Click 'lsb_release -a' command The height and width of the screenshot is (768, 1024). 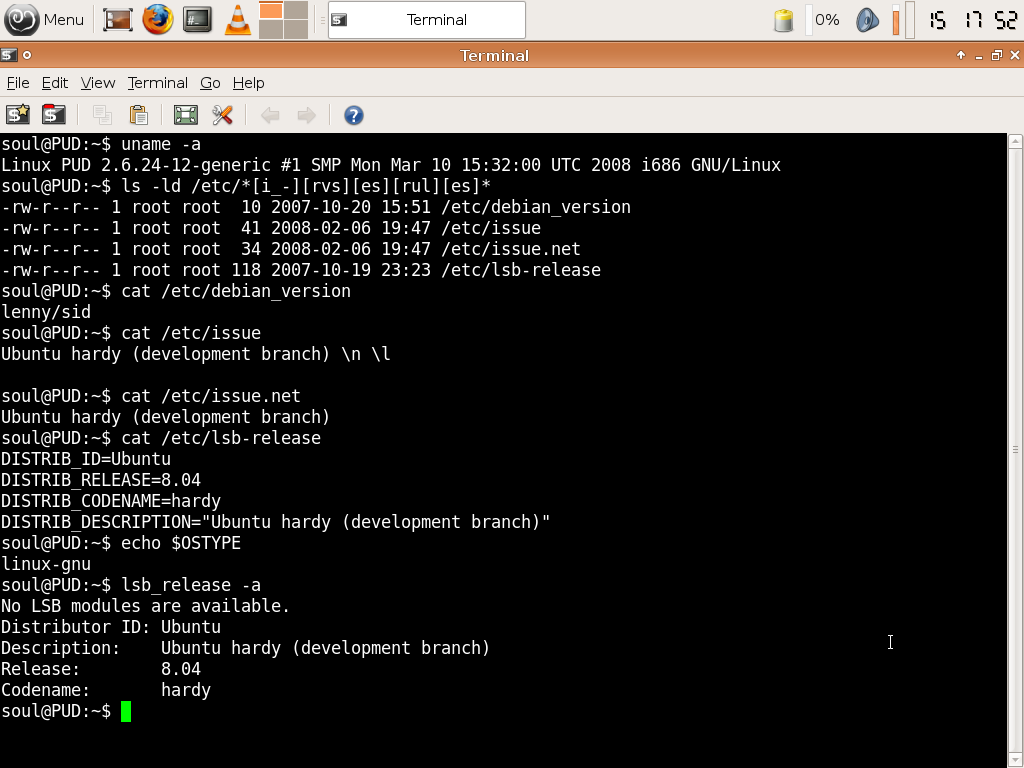point(191,585)
